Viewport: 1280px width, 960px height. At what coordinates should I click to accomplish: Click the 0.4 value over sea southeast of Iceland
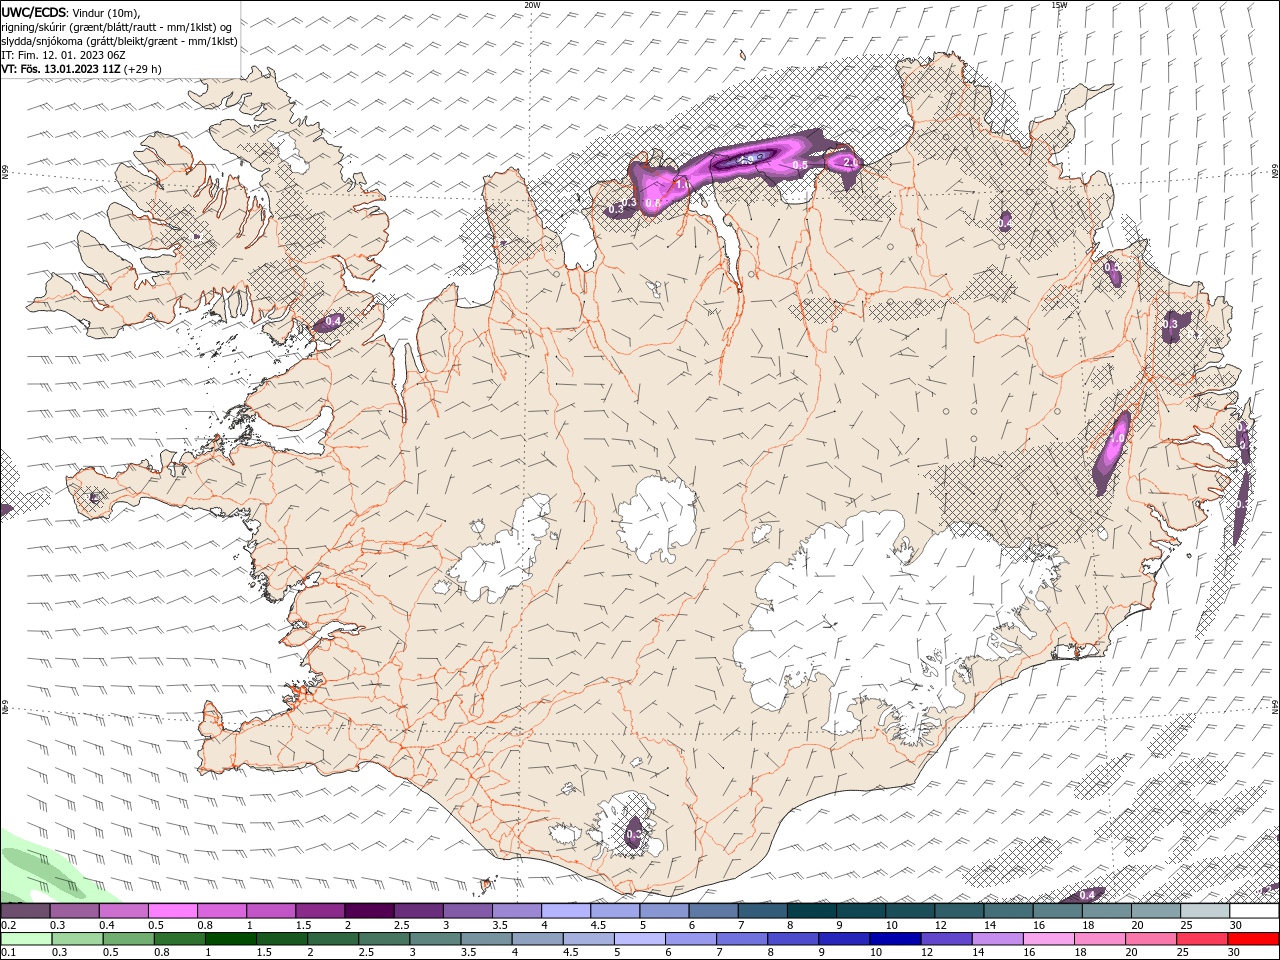click(x=1087, y=894)
